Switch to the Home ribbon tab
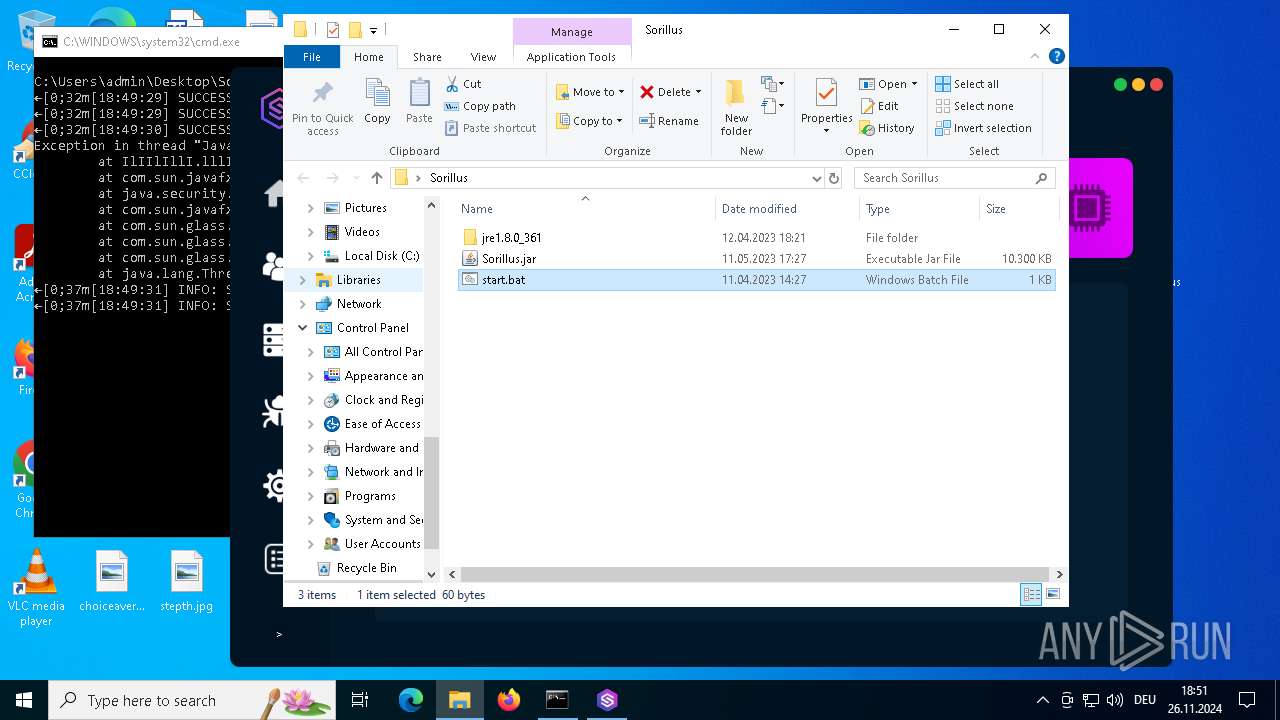This screenshot has width=1280, height=720. [368, 57]
